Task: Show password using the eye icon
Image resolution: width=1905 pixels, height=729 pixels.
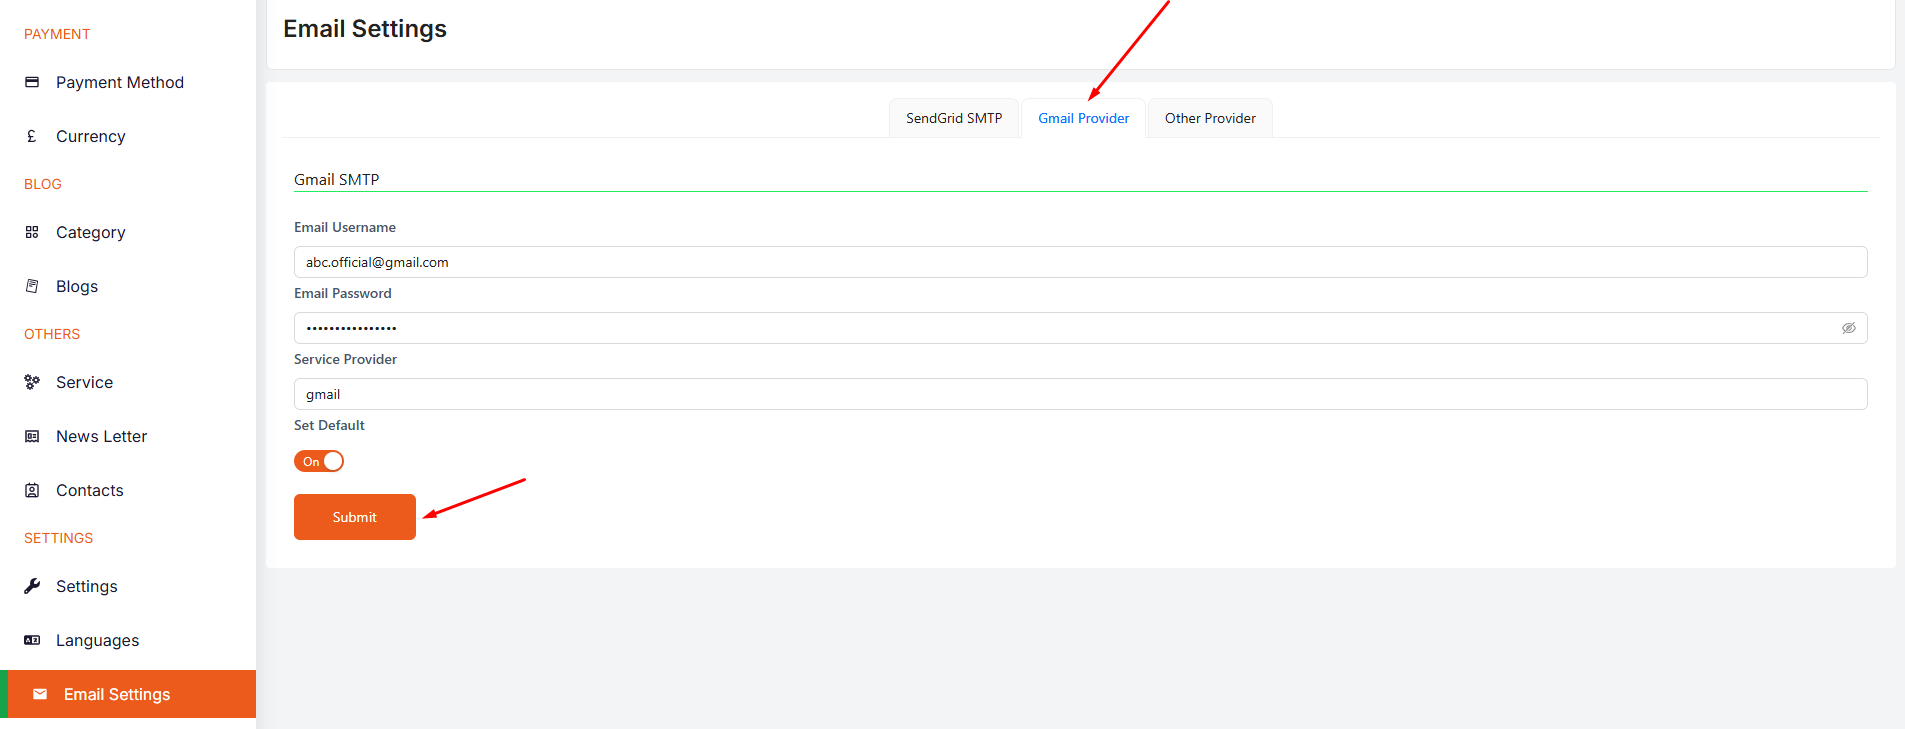Action: 1848,328
